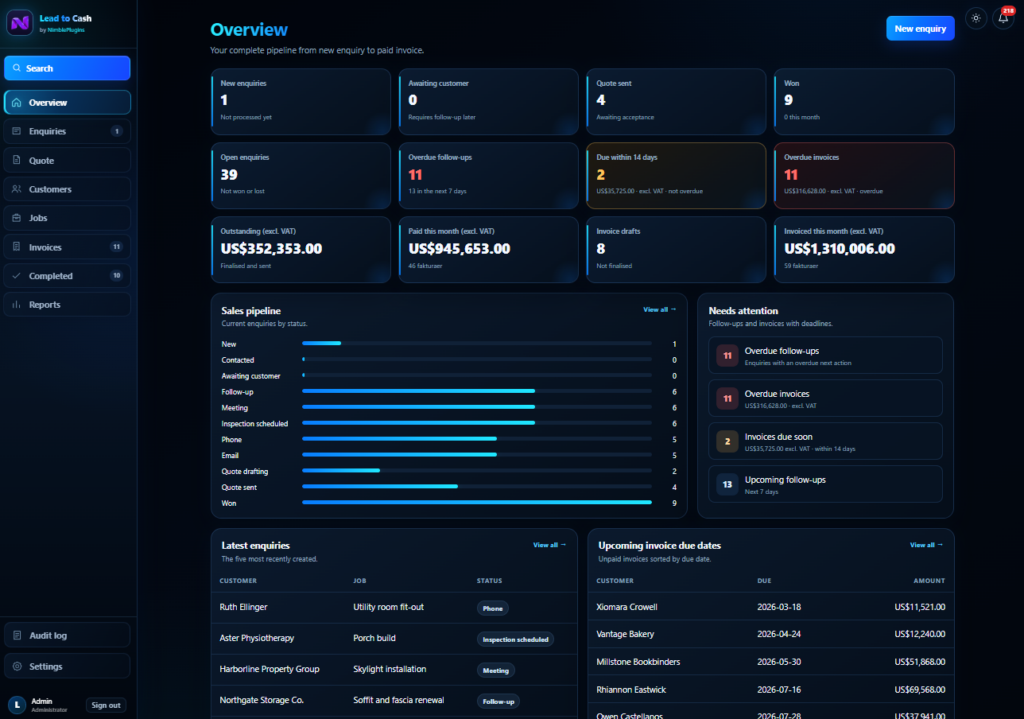
Task: Open the Upcoming follow-ups attention card
Action: click(x=825, y=485)
